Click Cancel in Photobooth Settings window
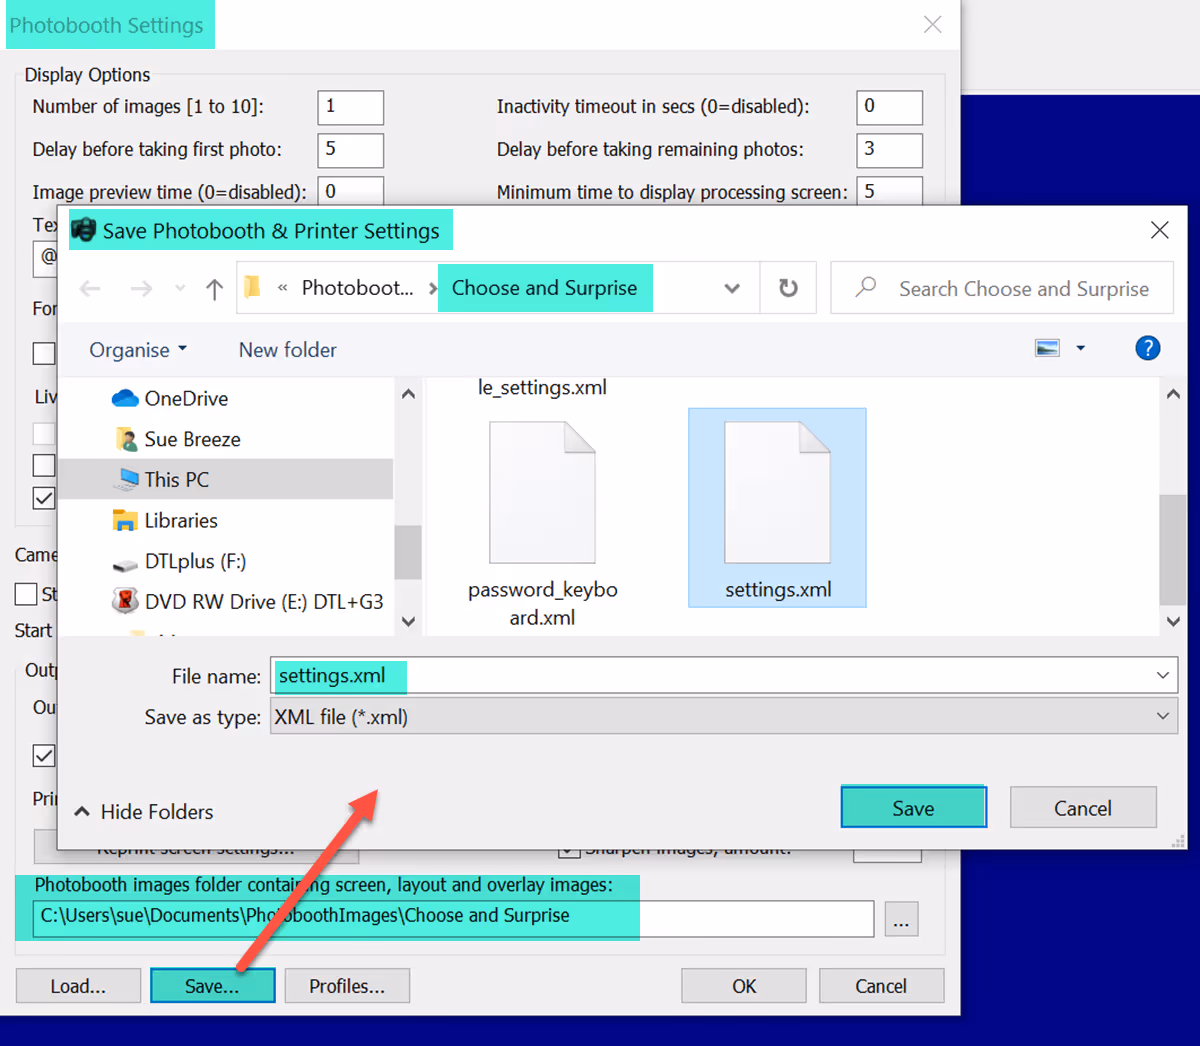Image resolution: width=1200 pixels, height=1046 pixels. [x=881, y=986]
